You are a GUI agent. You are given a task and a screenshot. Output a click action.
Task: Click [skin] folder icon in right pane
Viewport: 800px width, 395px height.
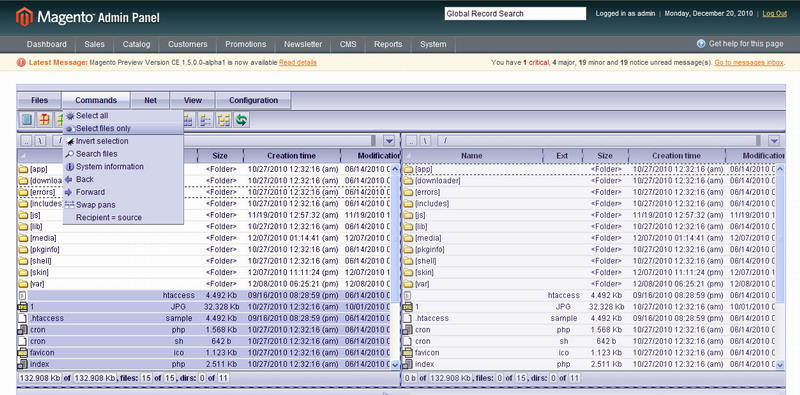click(x=408, y=273)
